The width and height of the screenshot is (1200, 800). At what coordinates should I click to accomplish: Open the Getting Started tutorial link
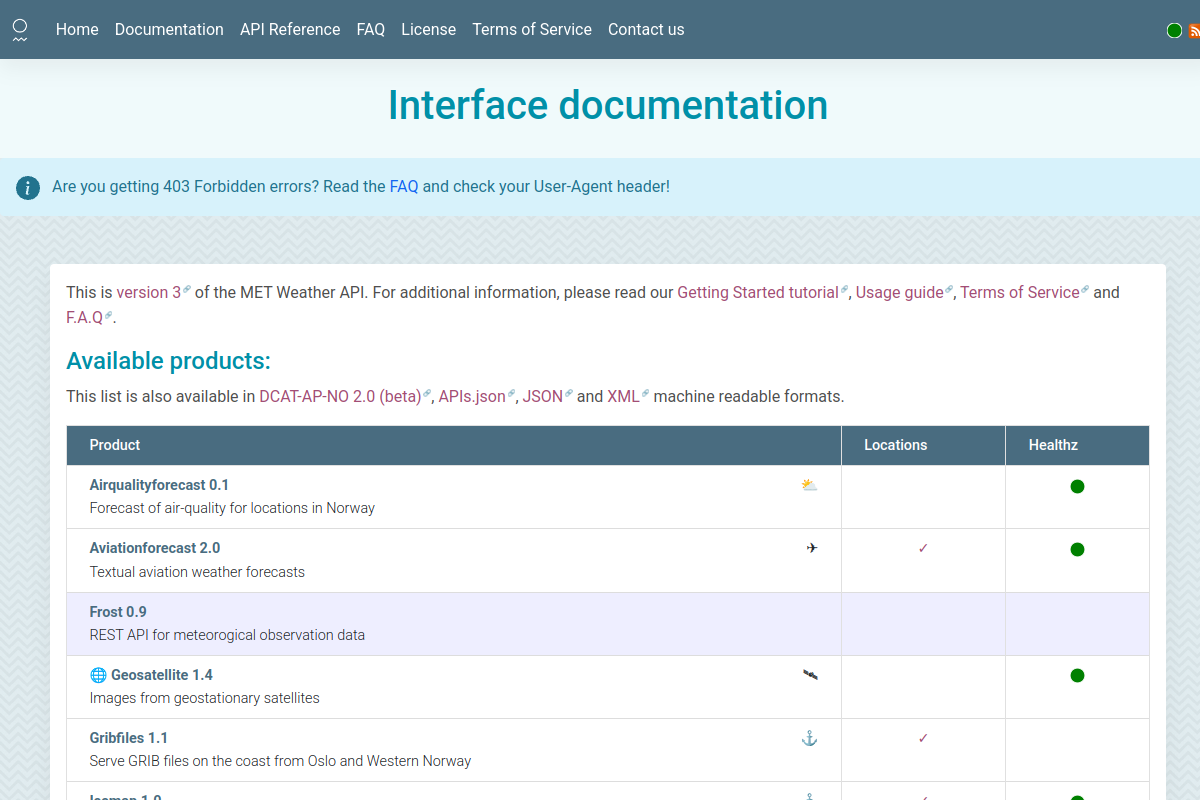[762, 292]
